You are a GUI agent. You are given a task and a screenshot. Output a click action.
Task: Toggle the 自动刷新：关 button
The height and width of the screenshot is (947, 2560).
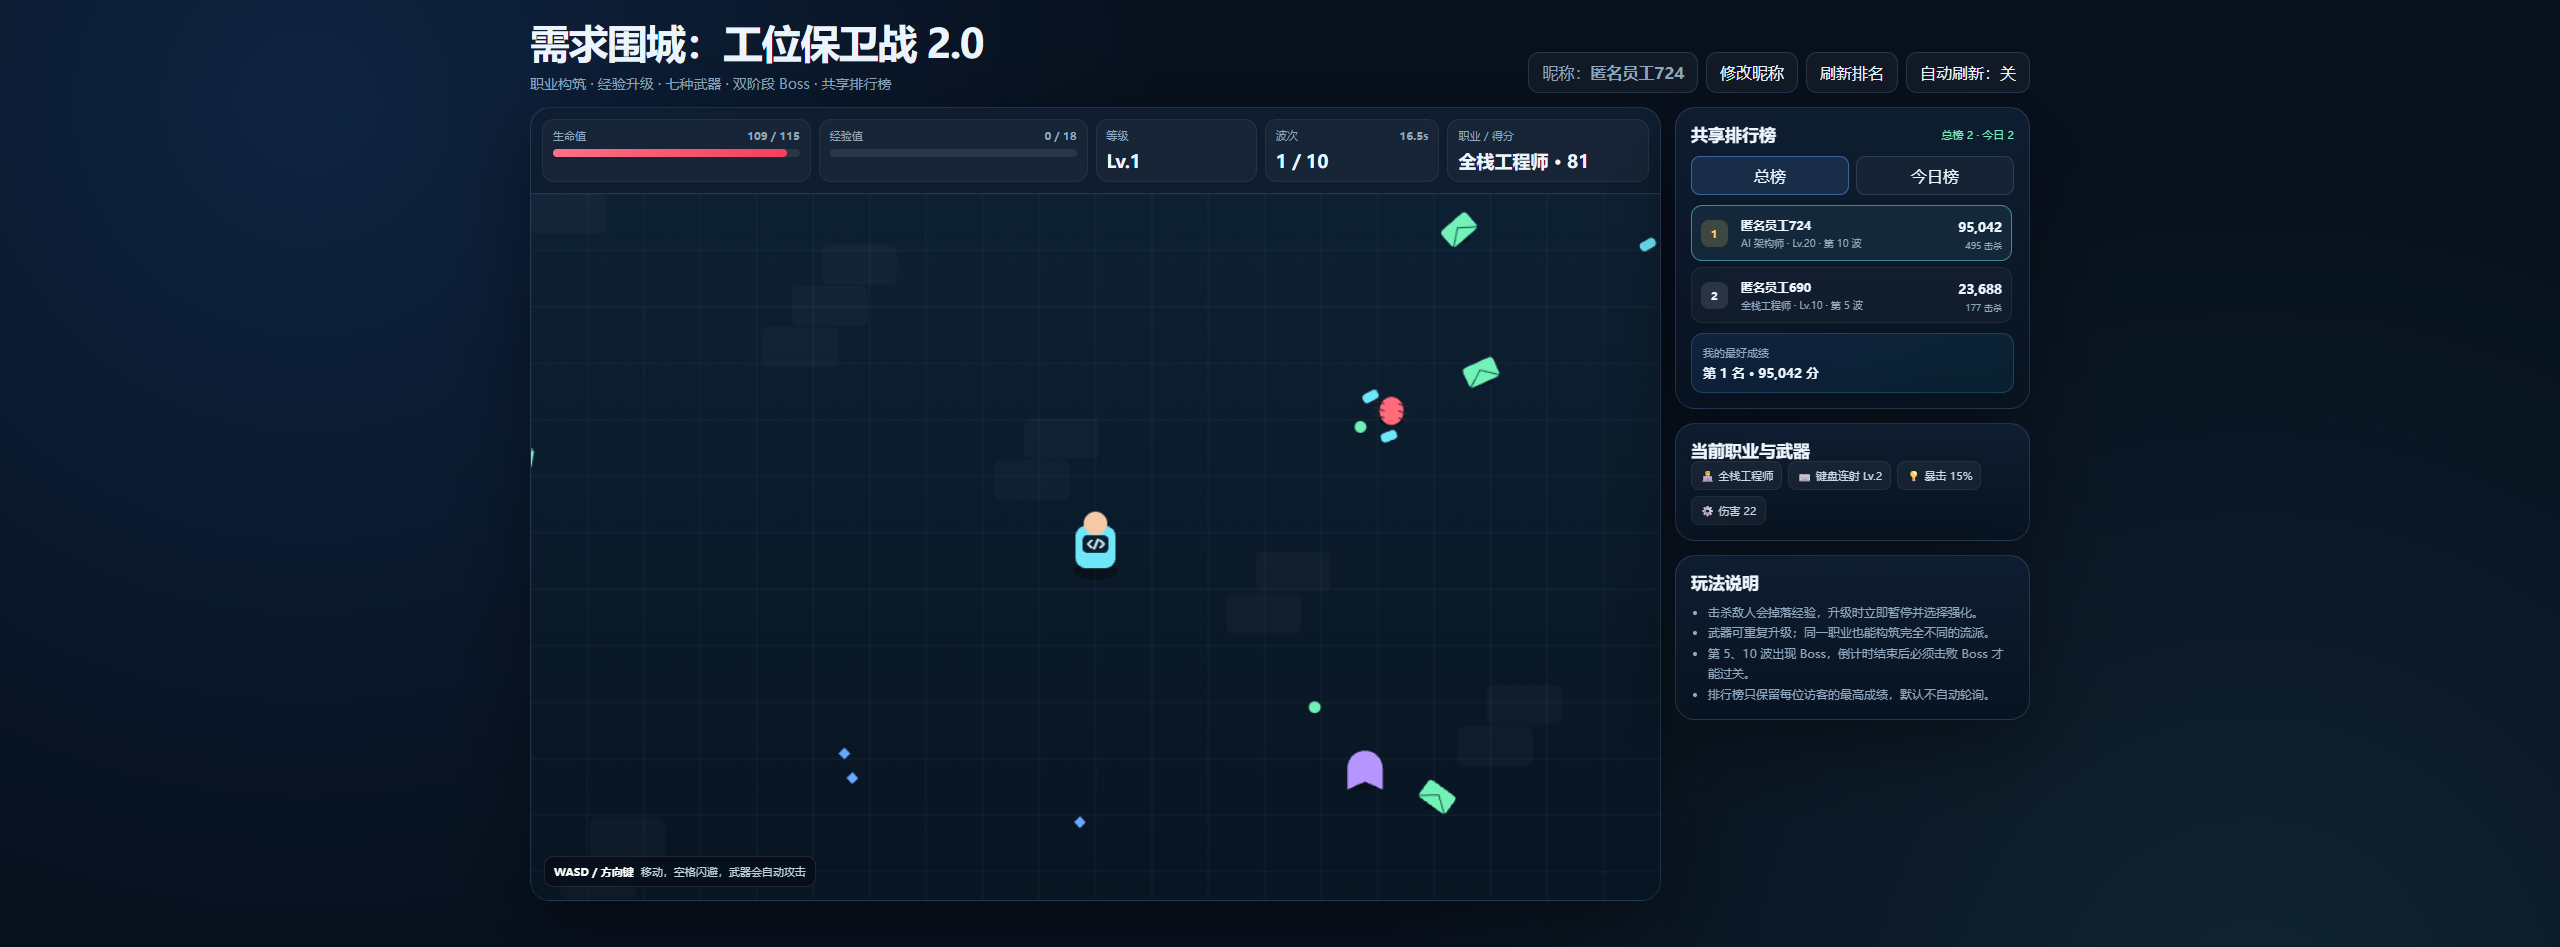[x=1967, y=73]
